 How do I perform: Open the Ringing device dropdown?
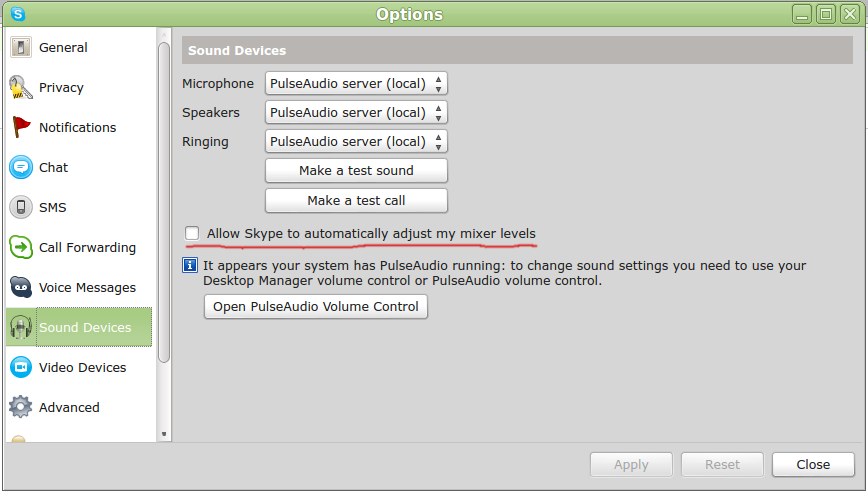pos(355,142)
